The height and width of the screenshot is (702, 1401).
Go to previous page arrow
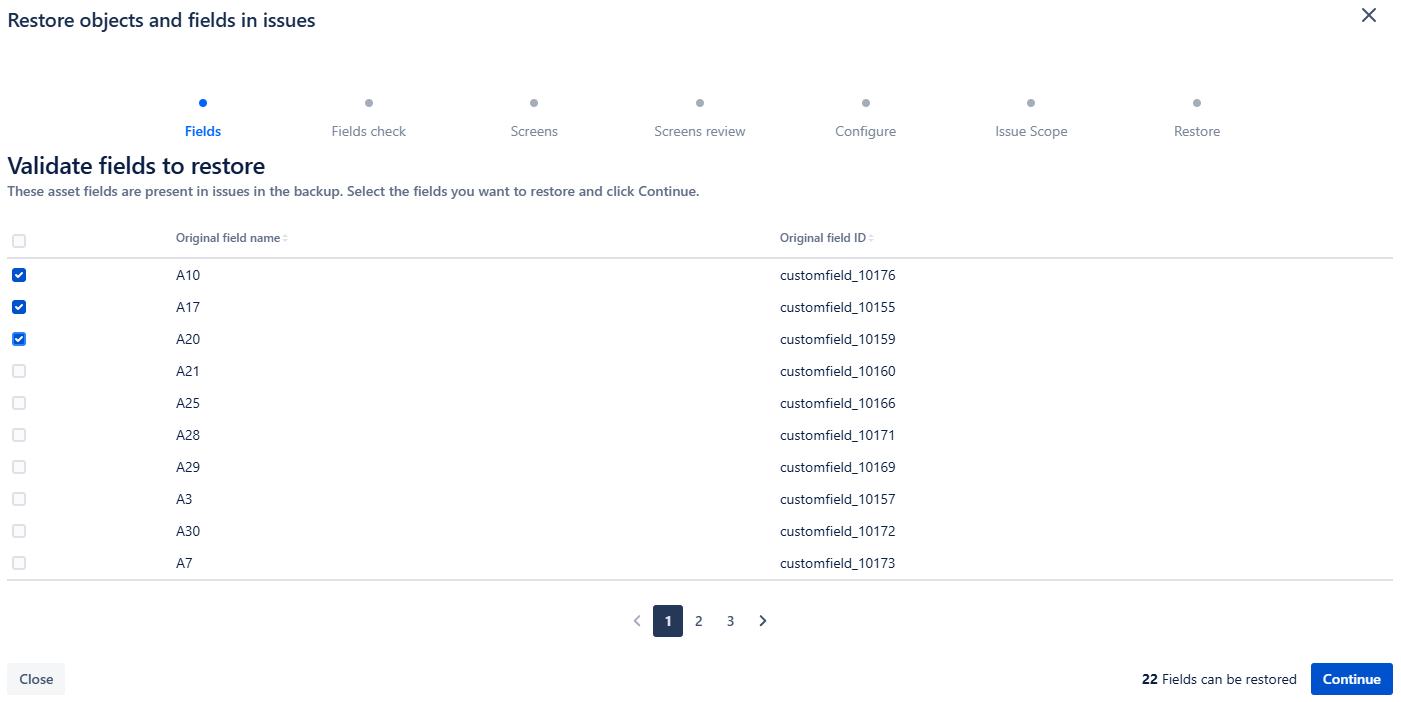point(637,621)
